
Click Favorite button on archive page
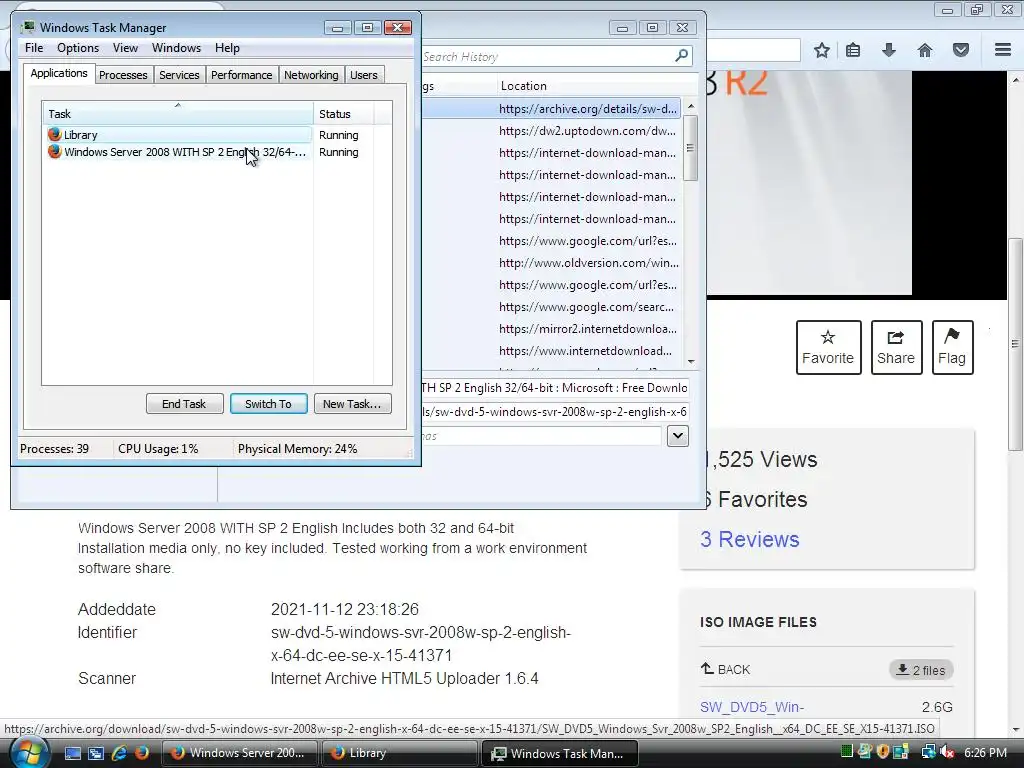tap(828, 347)
